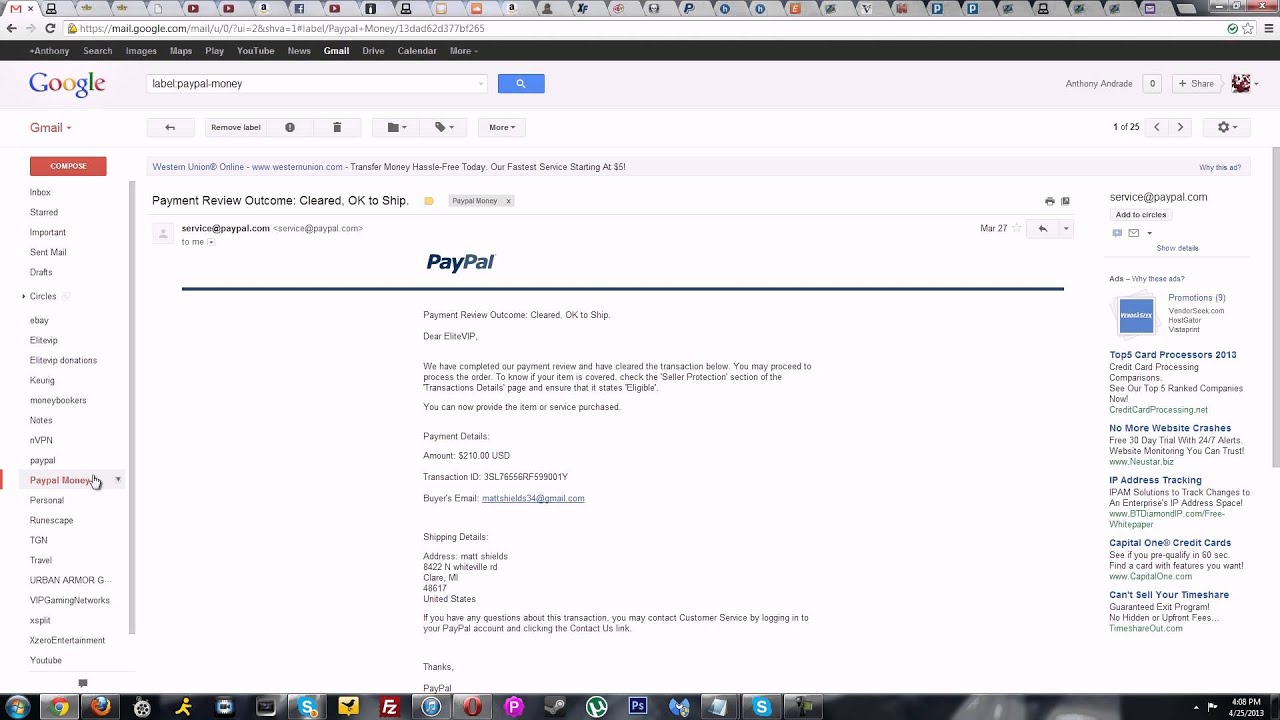Open +Anthony in the Google top bar
This screenshot has width=1280, height=720.
[x=49, y=51]
